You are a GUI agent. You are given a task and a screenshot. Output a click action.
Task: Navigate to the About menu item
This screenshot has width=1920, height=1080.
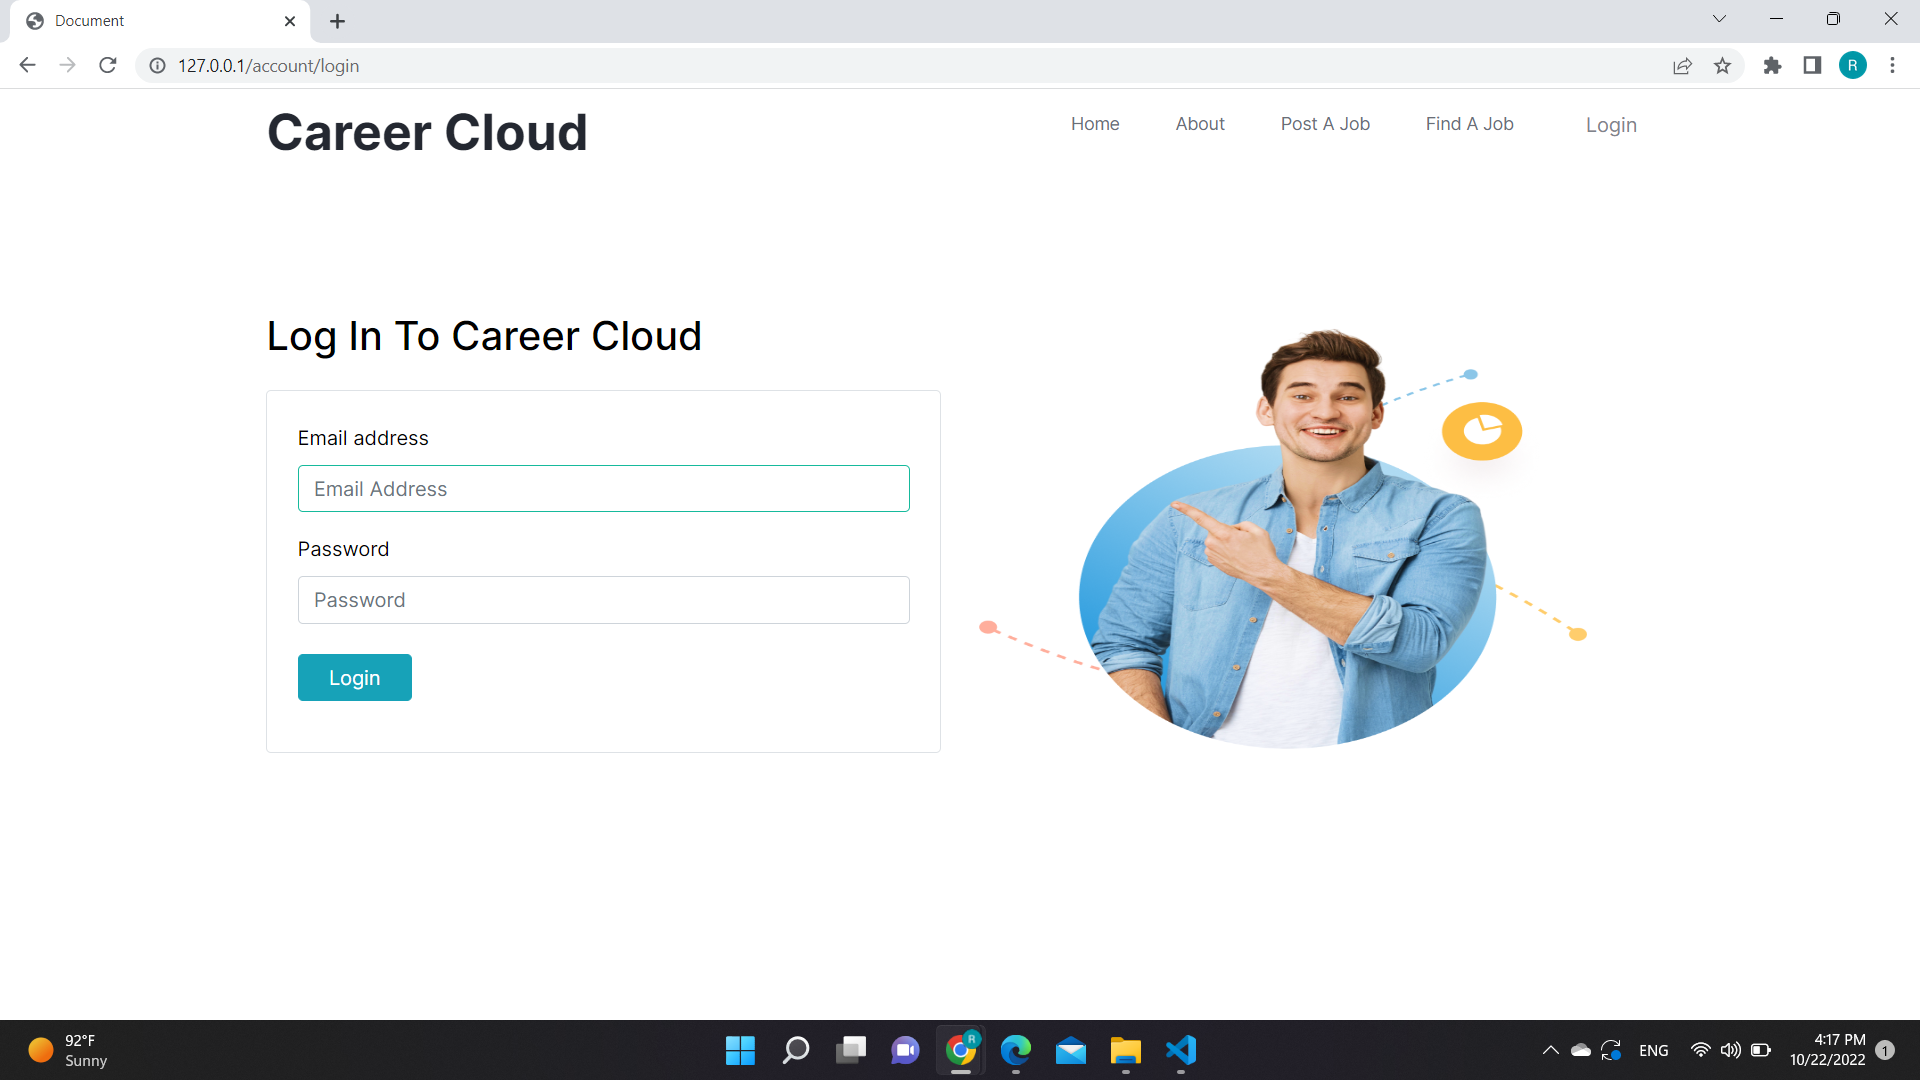point(1199,123)
